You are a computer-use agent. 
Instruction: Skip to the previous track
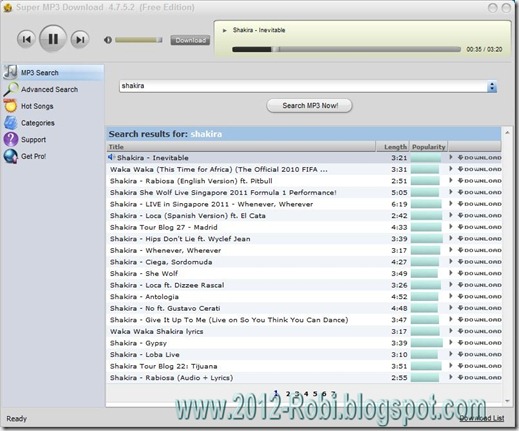coord(26,39)
